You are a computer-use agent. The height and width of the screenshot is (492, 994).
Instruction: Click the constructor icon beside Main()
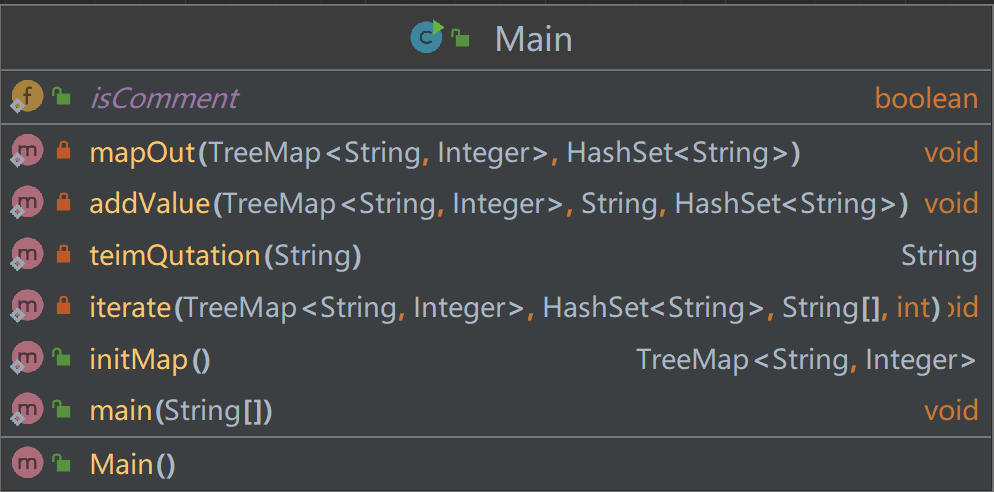tap(27, 464)
